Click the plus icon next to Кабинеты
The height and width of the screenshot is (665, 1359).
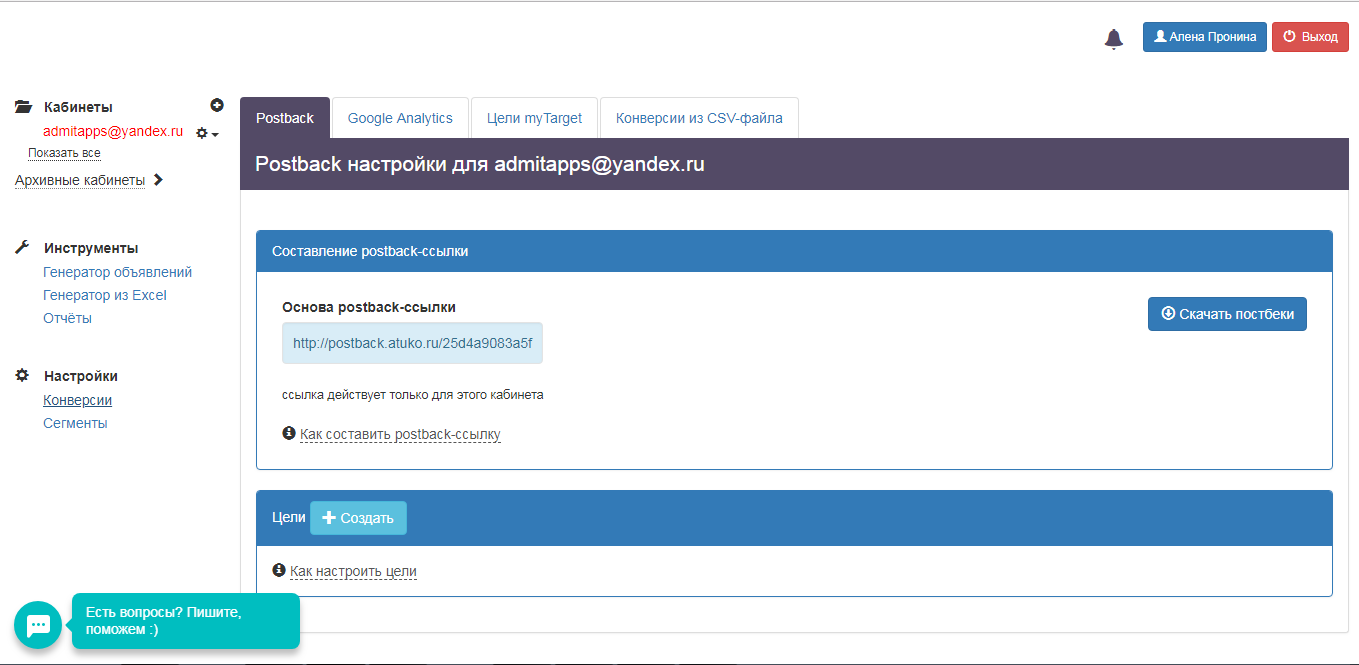[217, 105]
